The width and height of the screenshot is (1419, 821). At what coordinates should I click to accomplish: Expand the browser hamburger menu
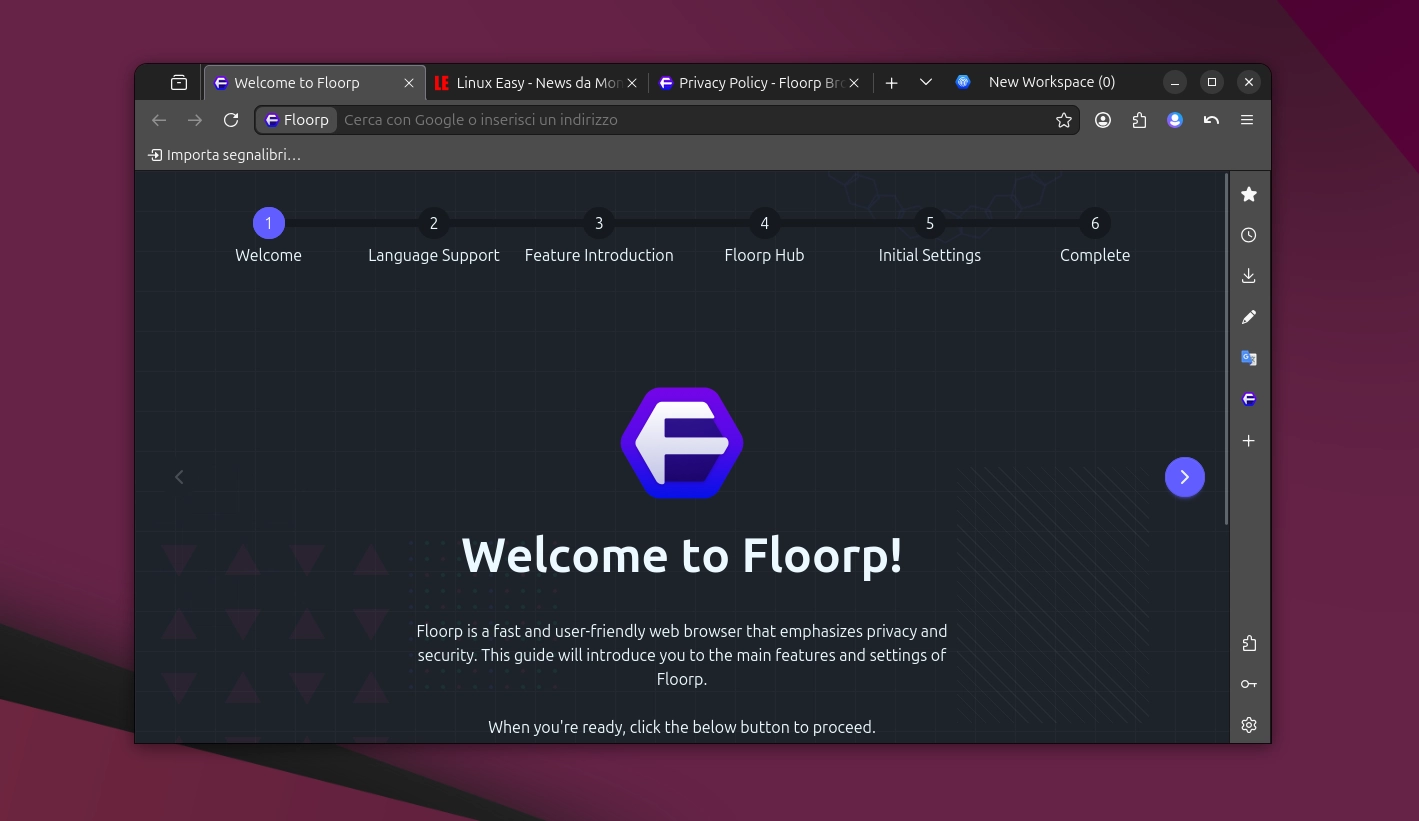click(1247, 119)
